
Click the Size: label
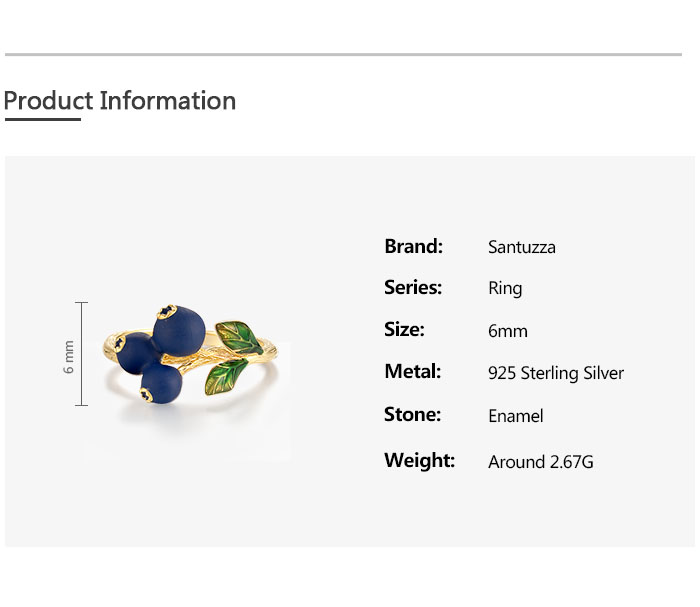click(x=404, y=330)
